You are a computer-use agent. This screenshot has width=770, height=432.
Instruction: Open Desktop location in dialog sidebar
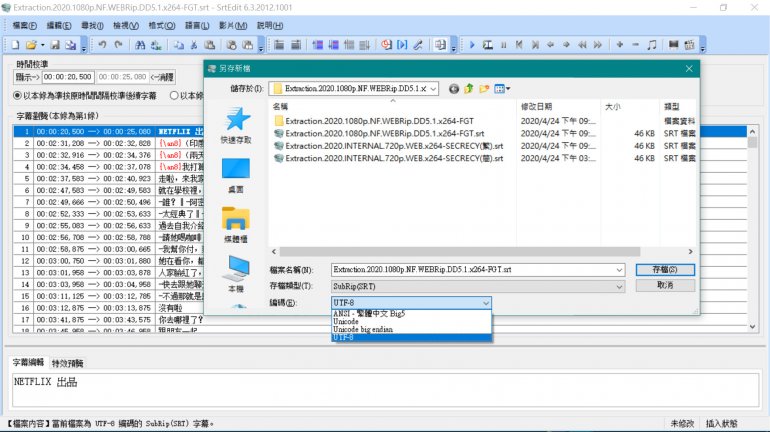point(236,175)
